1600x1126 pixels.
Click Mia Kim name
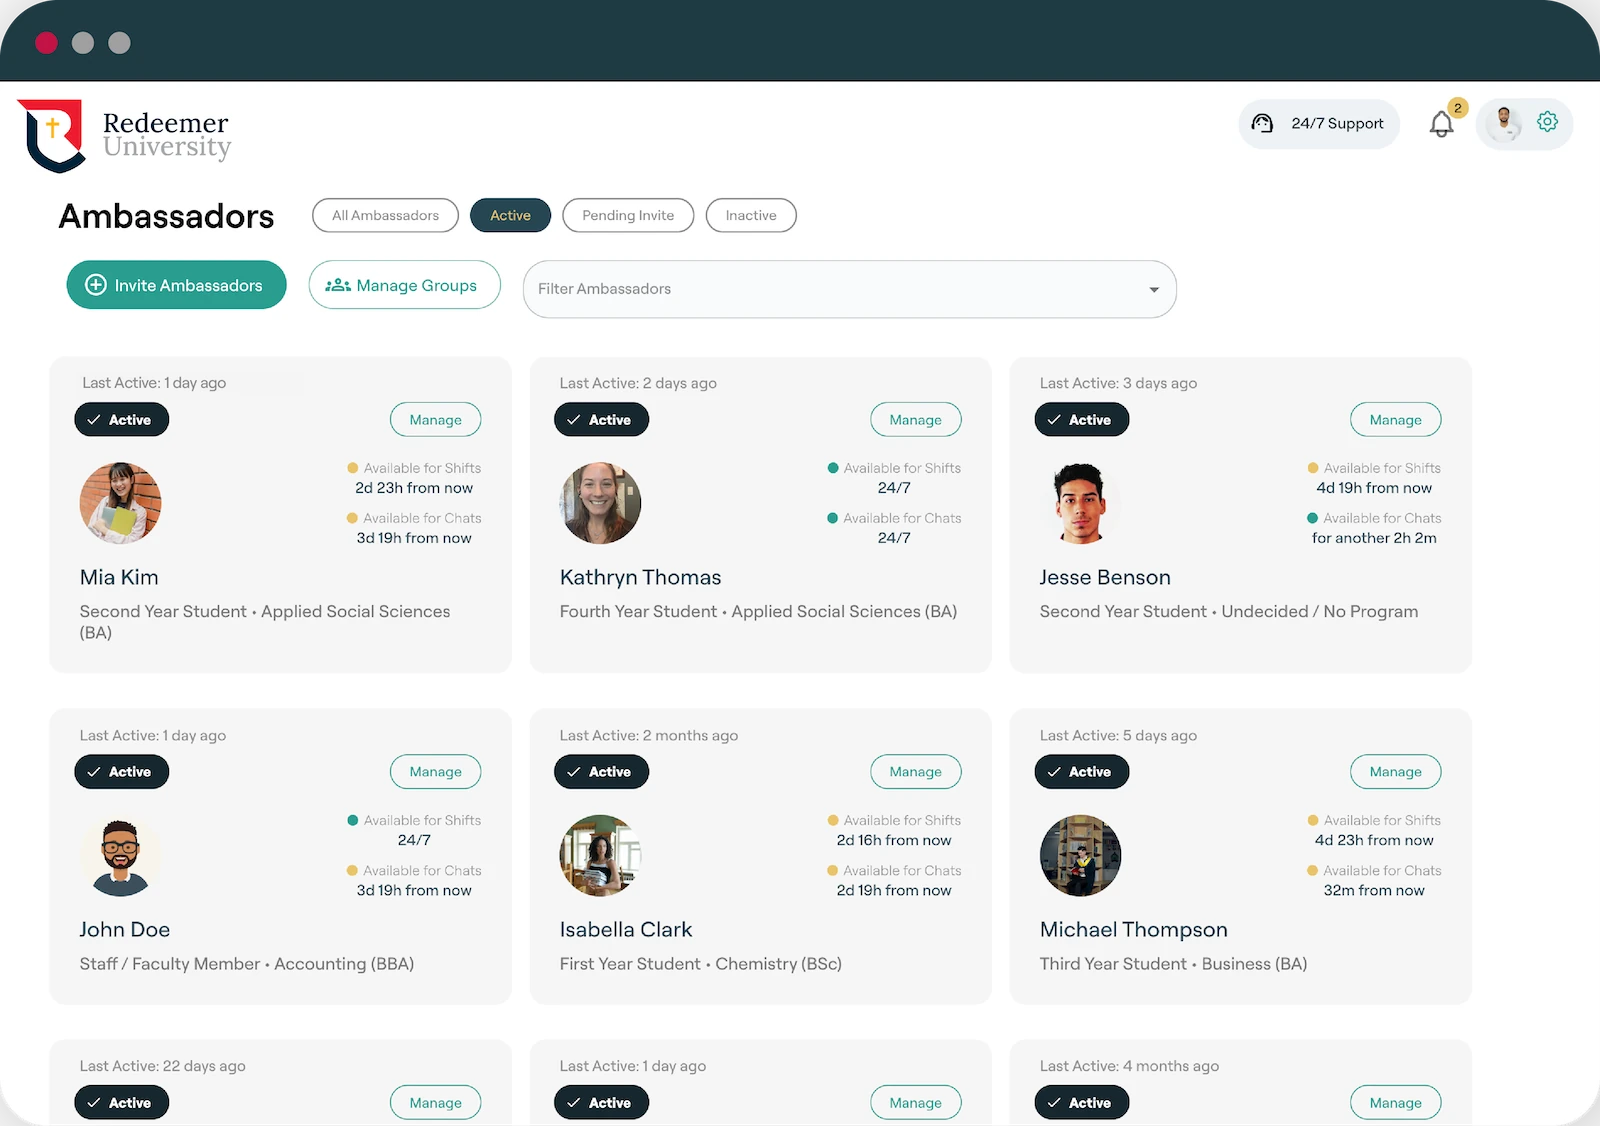point(119,578)
